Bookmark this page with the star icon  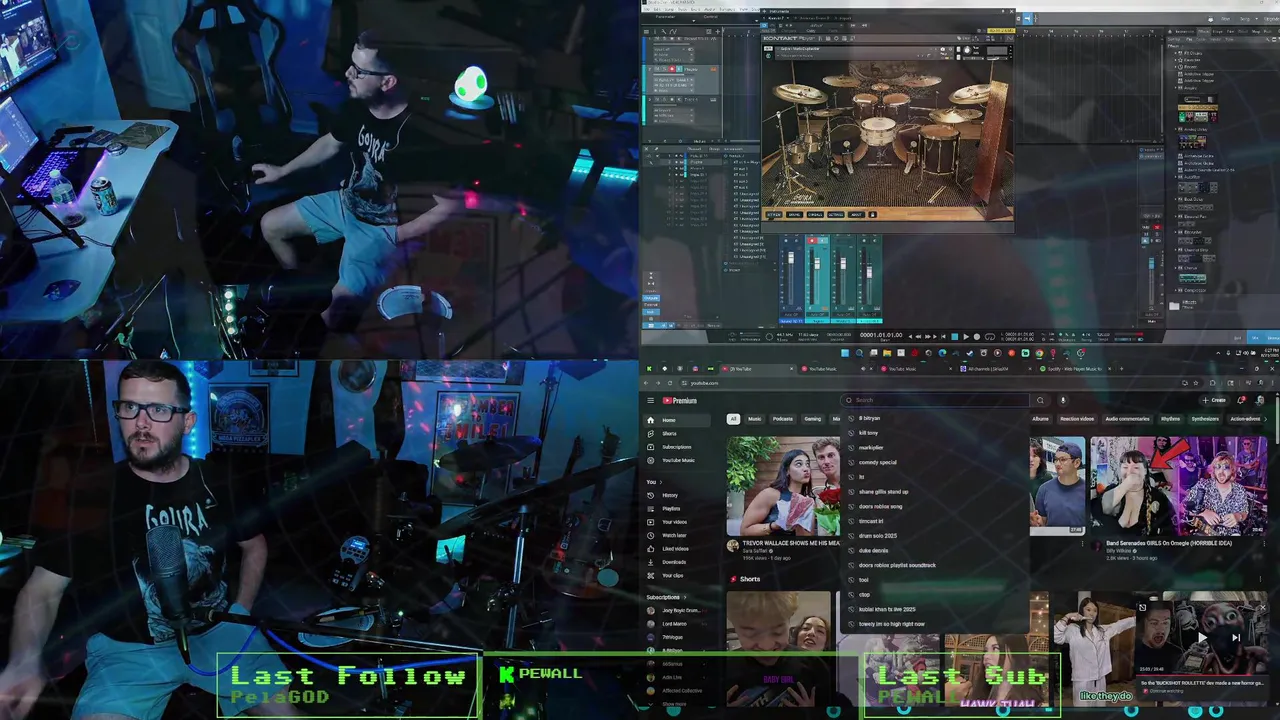click(1195, 383)
